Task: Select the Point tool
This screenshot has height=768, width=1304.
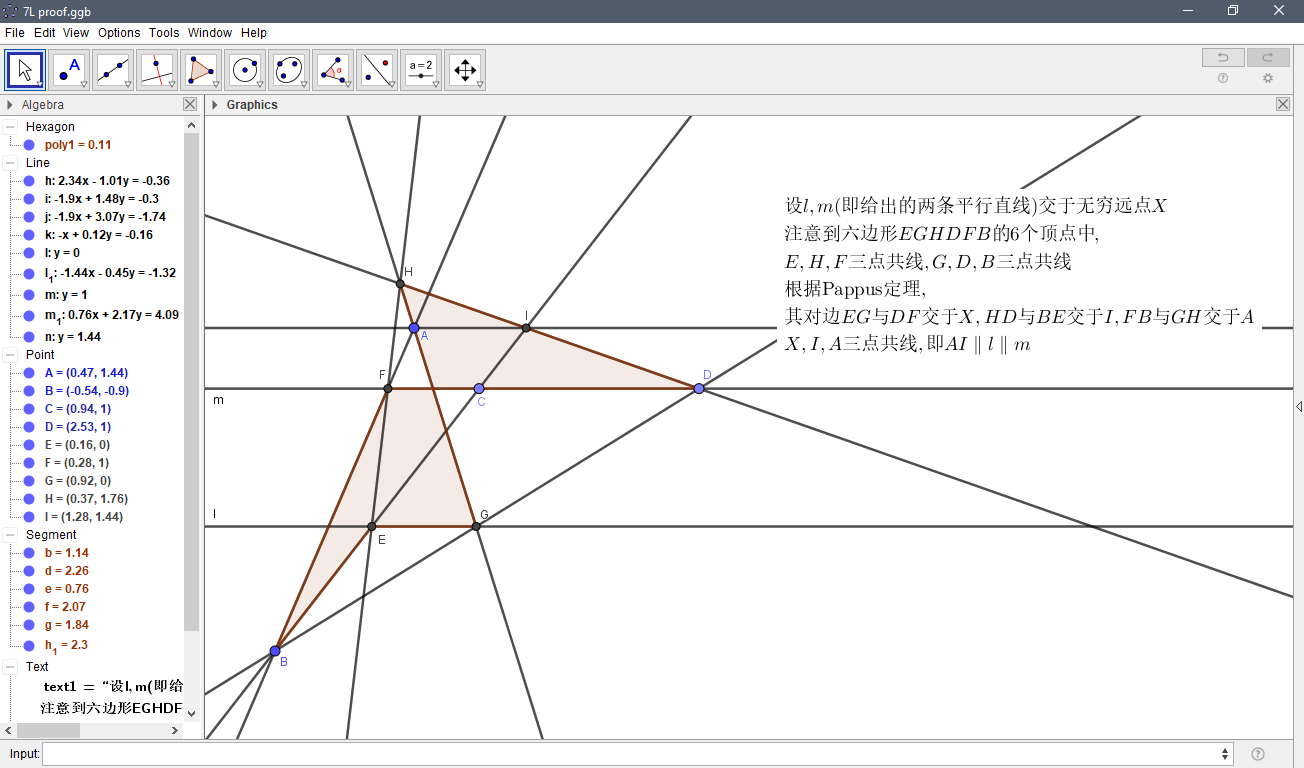Action: (68, 69)
